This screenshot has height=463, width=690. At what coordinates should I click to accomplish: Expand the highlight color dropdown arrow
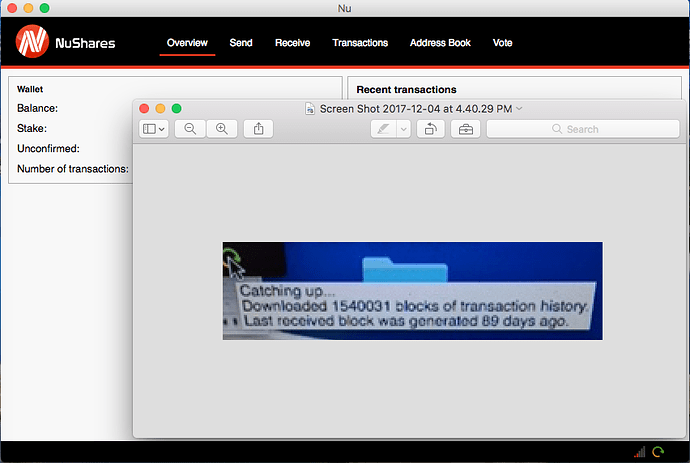pos(404,129)
